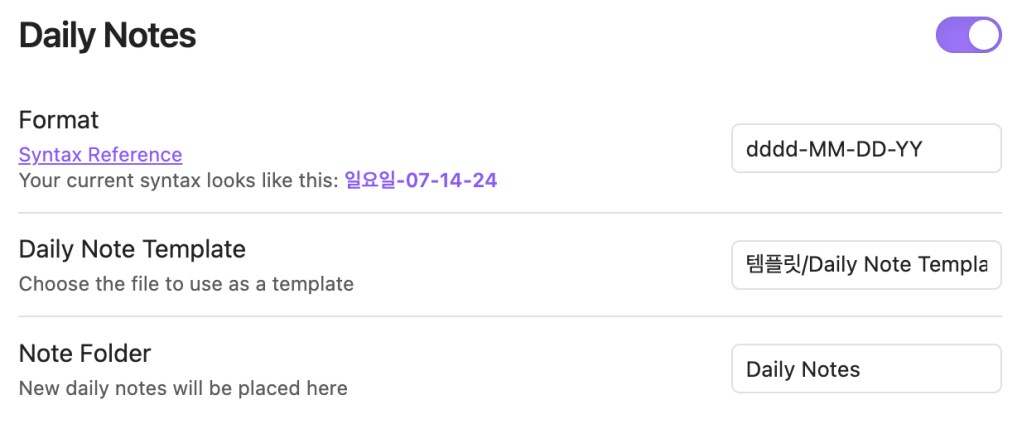Disable the Daily Notes toggle switch
The width and height of the screenshot is (1022, 424).
point(968,35)
